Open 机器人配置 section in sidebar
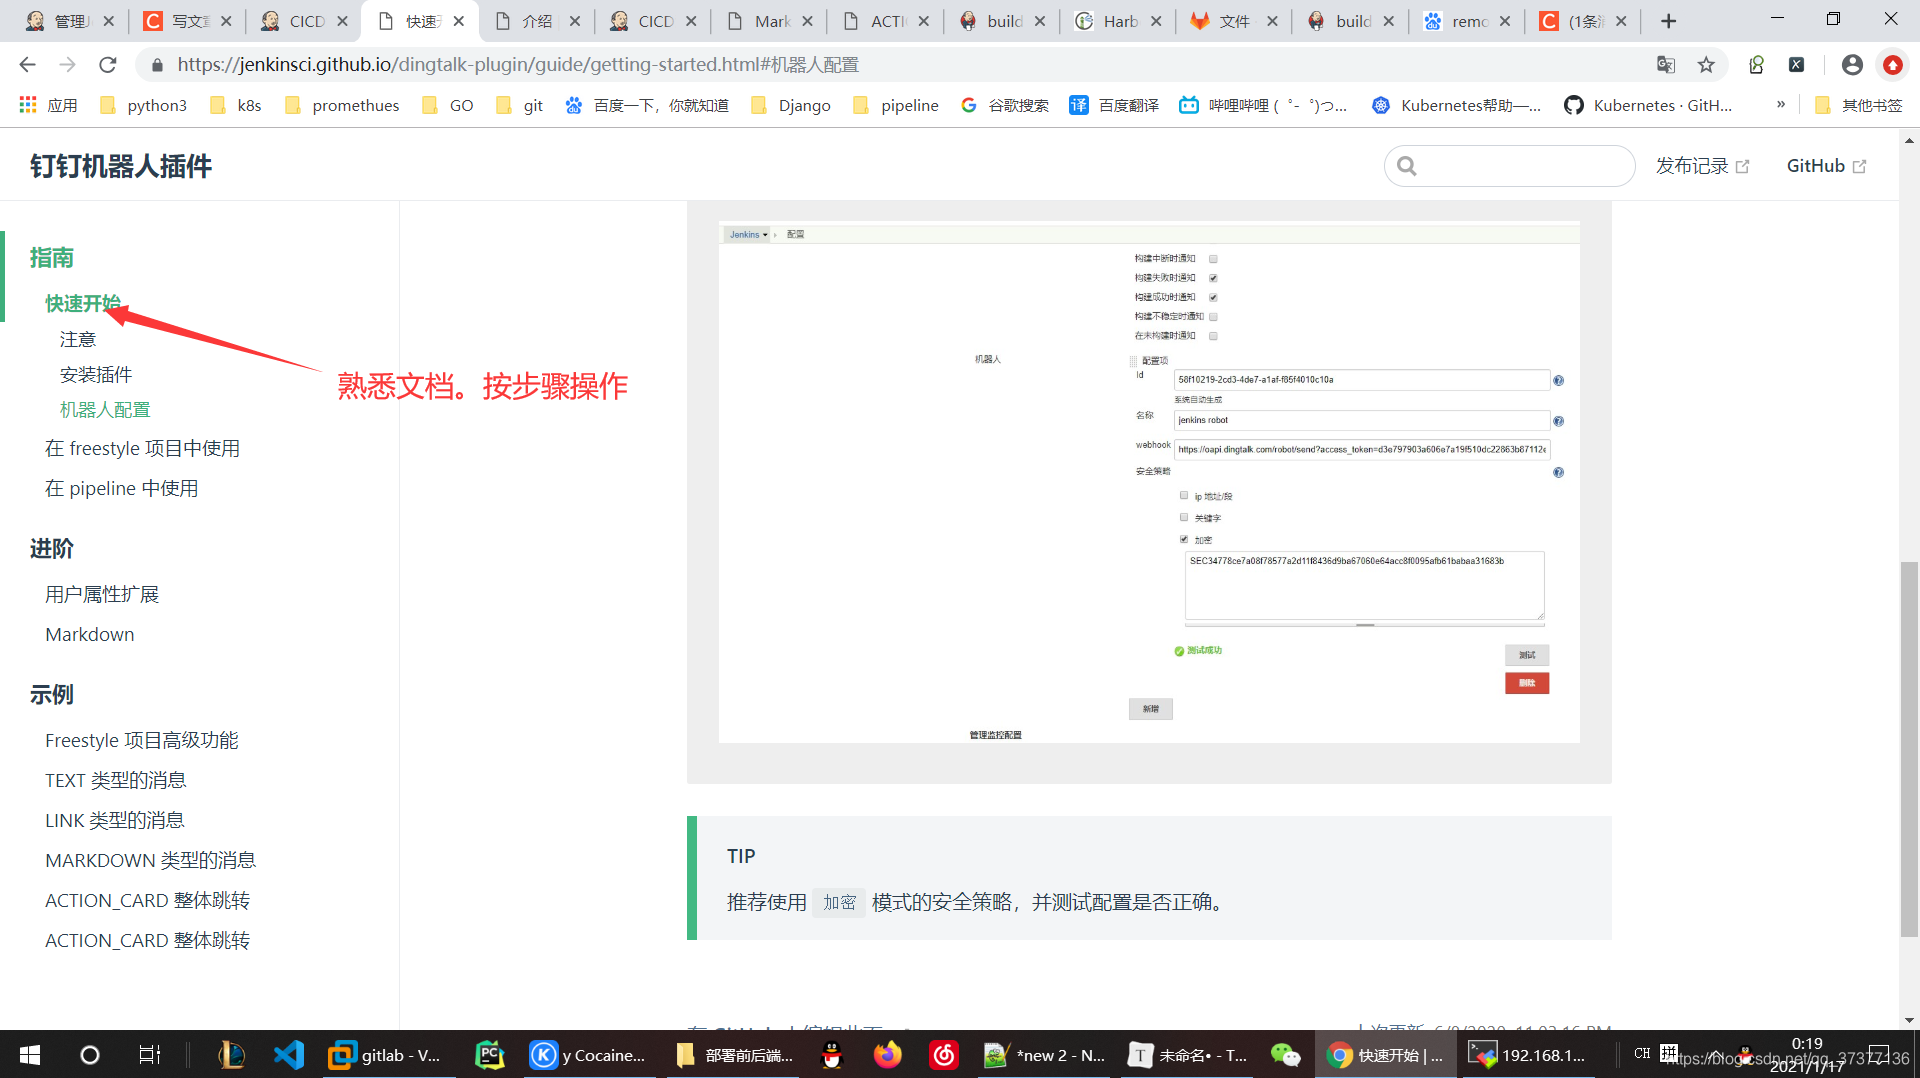The height and width of the screenshot is (1078, 1920). pos(105,410)
